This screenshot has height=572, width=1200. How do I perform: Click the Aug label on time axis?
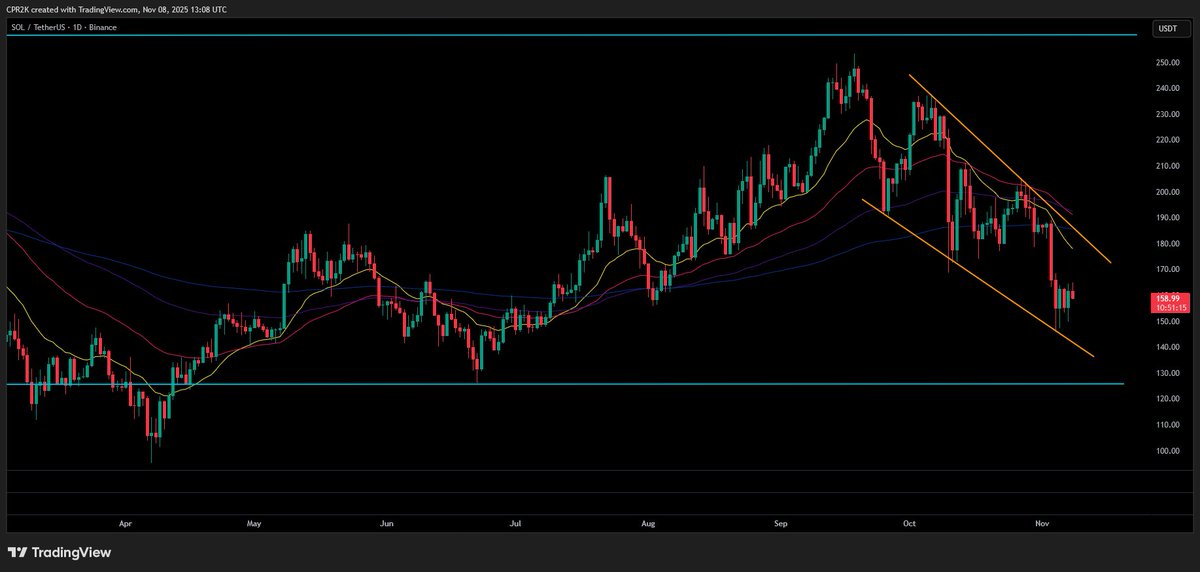pyautogui.click(x=648, y=522)
